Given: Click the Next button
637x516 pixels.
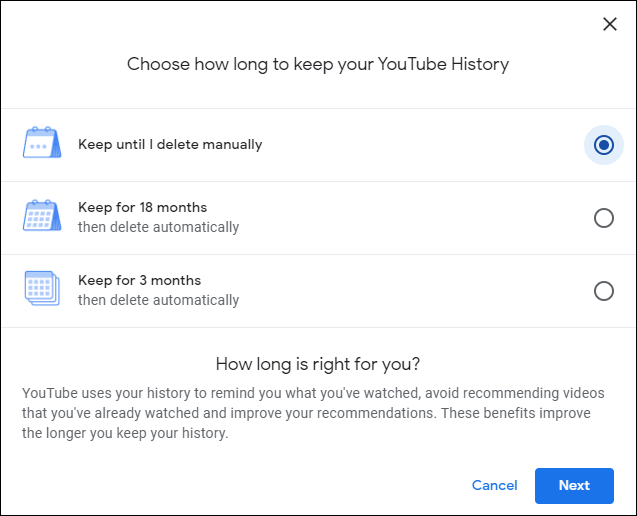Looking at the screenshot, I should (574, 486).
